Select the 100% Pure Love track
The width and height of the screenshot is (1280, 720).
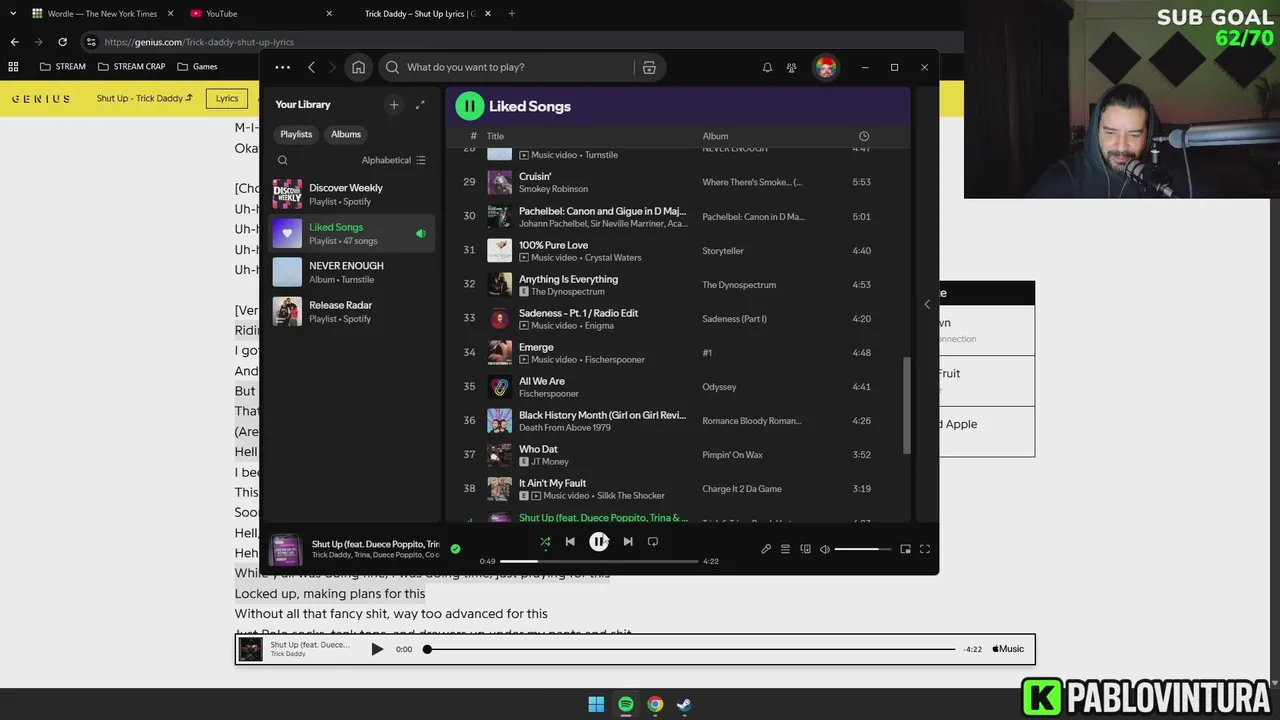[x=677, y=250]
